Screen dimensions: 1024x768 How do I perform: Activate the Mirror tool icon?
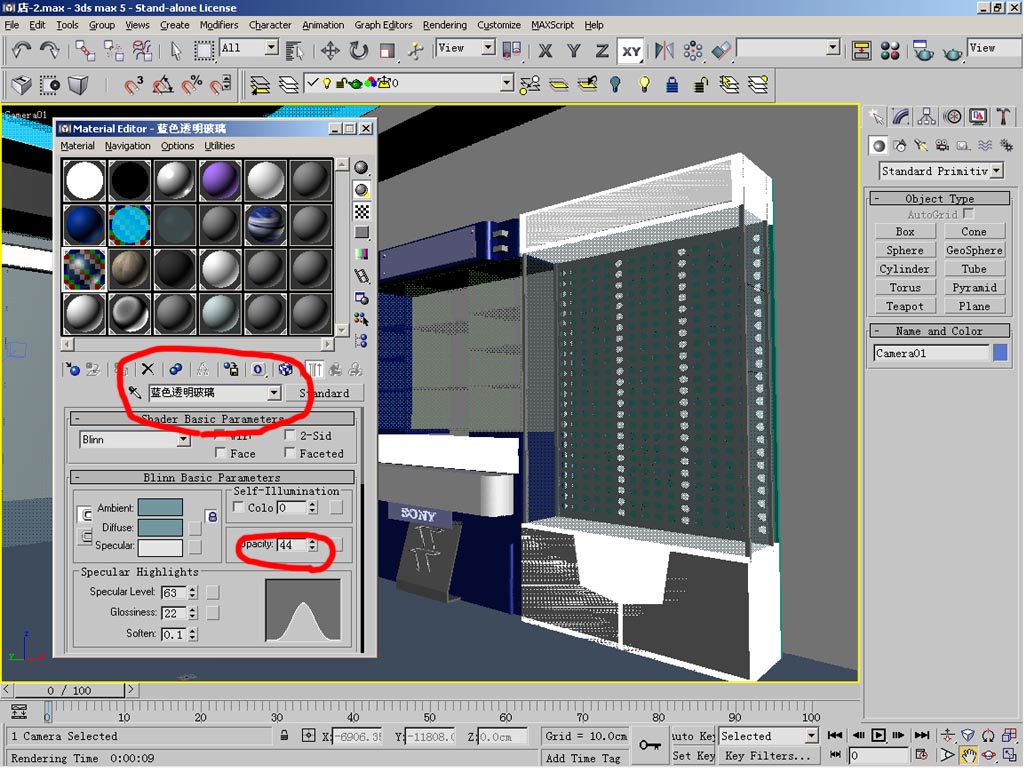(663, 49)
